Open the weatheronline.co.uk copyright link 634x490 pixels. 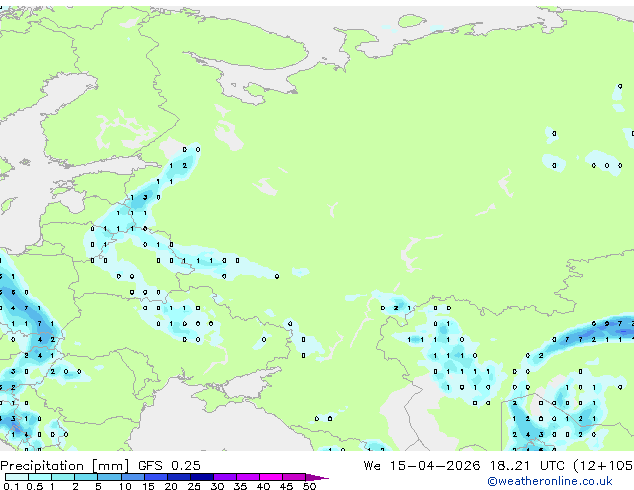[x=550, y=481]
